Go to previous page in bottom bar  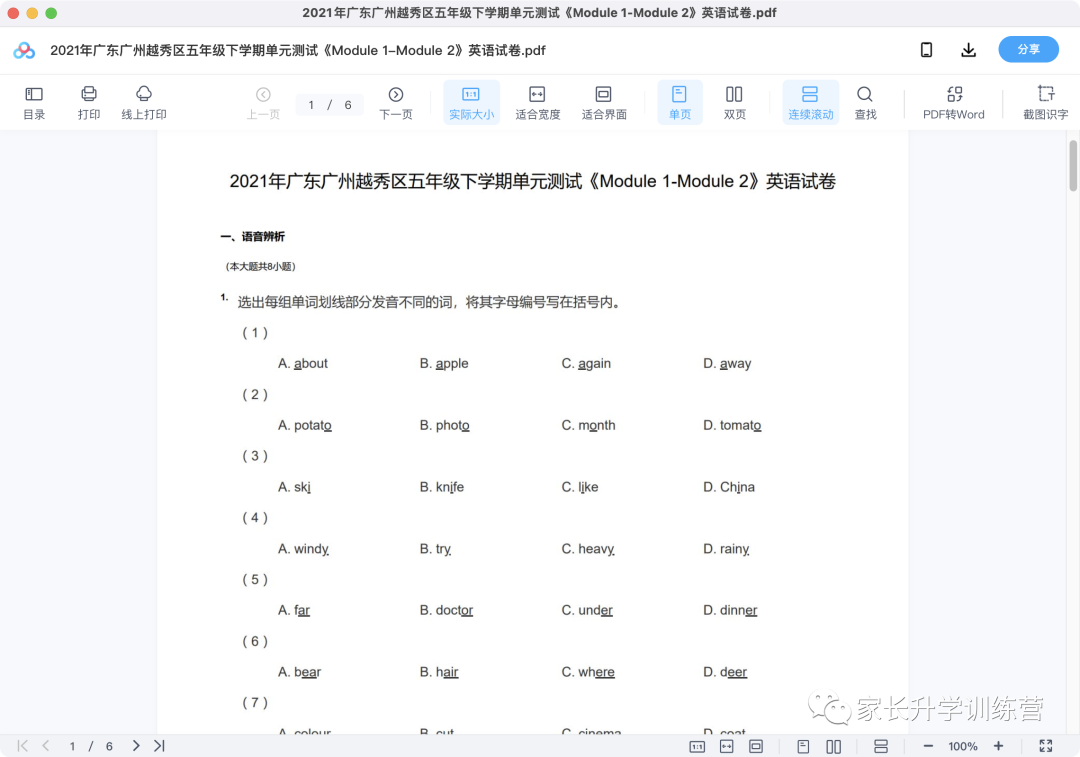(x=45, y=746)
